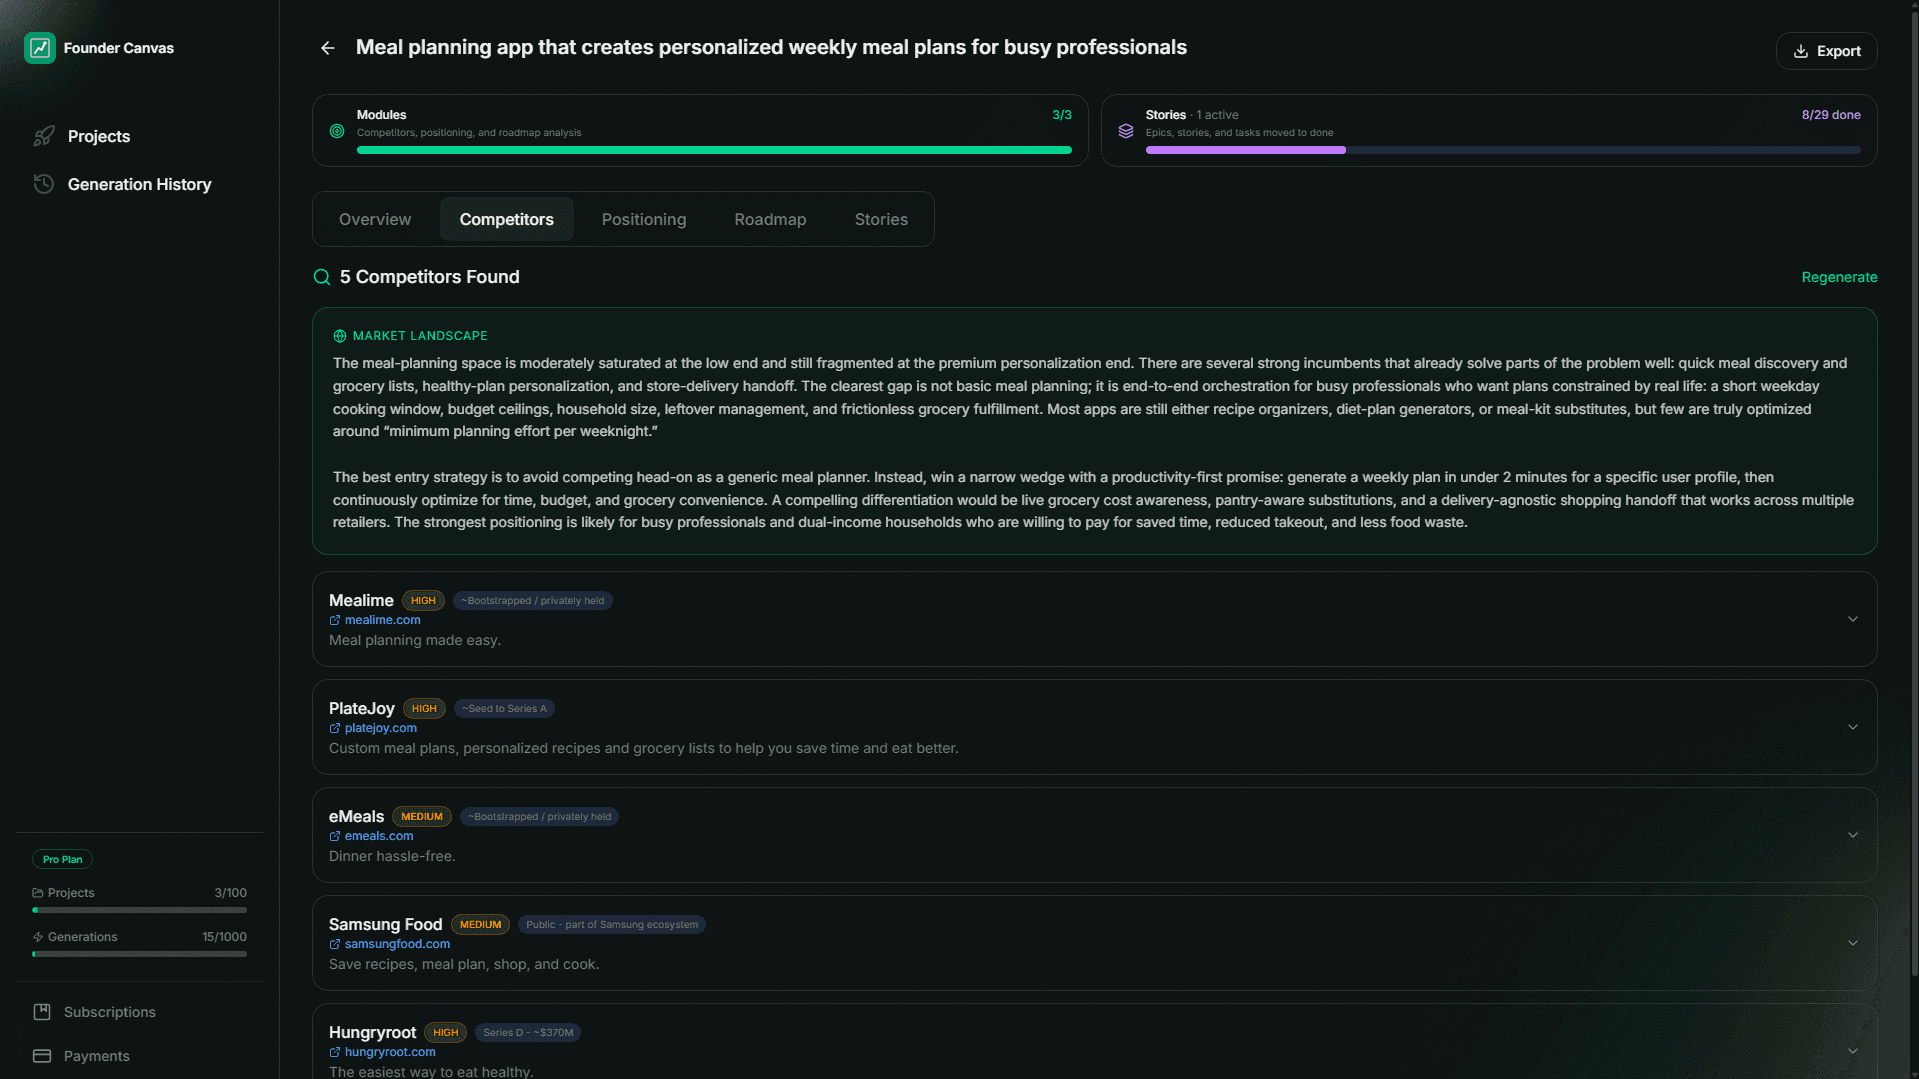The width and height of the screenshot is (1919, 1079).
Task: Click the globe icon next to Market Landscape
Action: coord(339,335)
